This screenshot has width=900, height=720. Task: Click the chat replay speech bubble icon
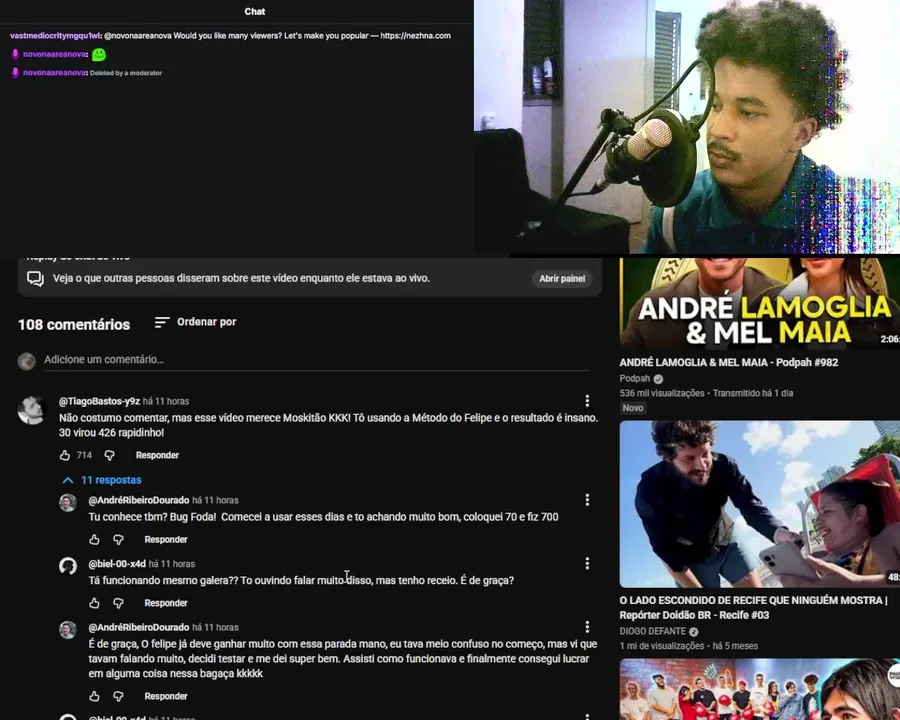(x=36, y=278)
